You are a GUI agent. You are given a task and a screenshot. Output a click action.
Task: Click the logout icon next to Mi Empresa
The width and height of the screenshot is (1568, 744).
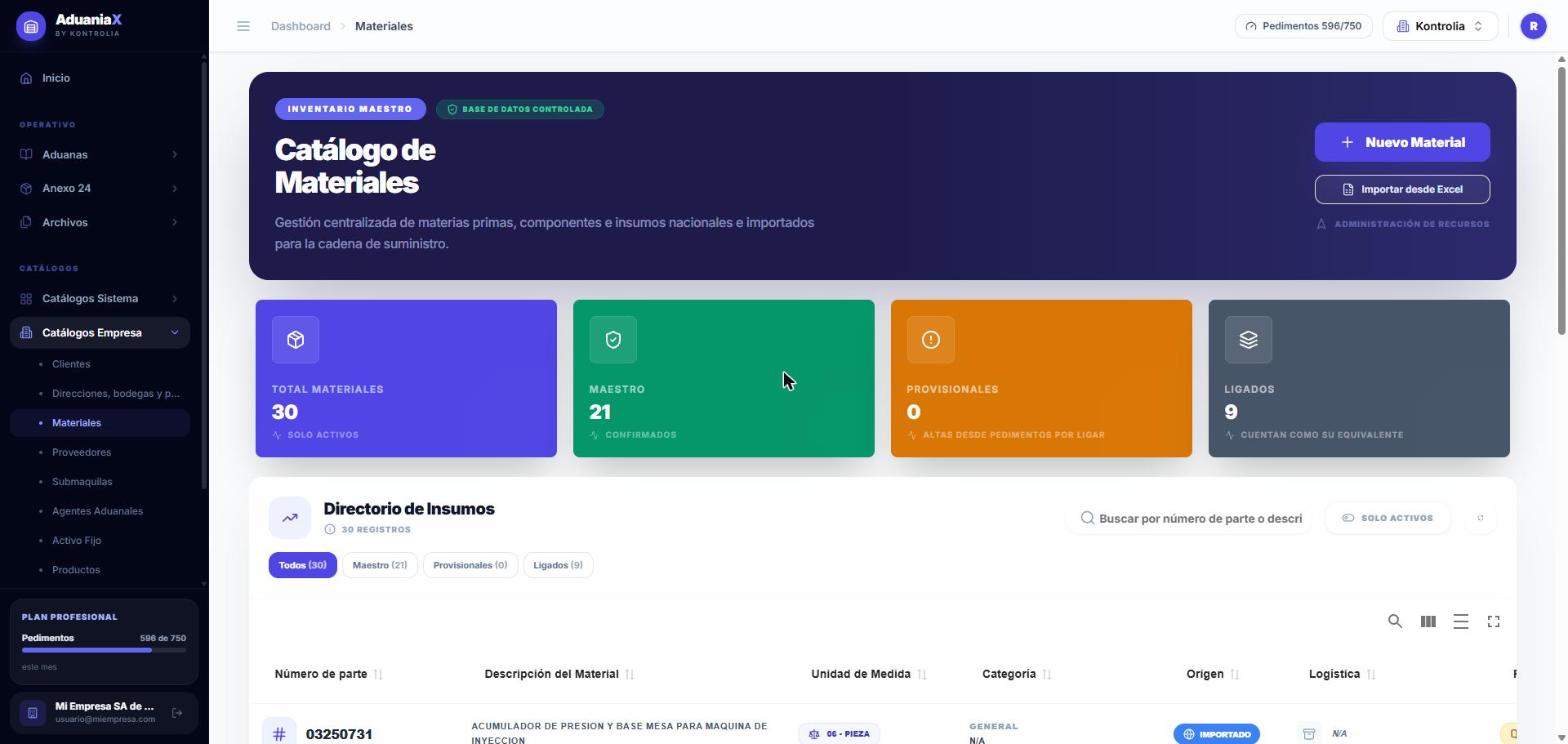click(x=177, y=713)
